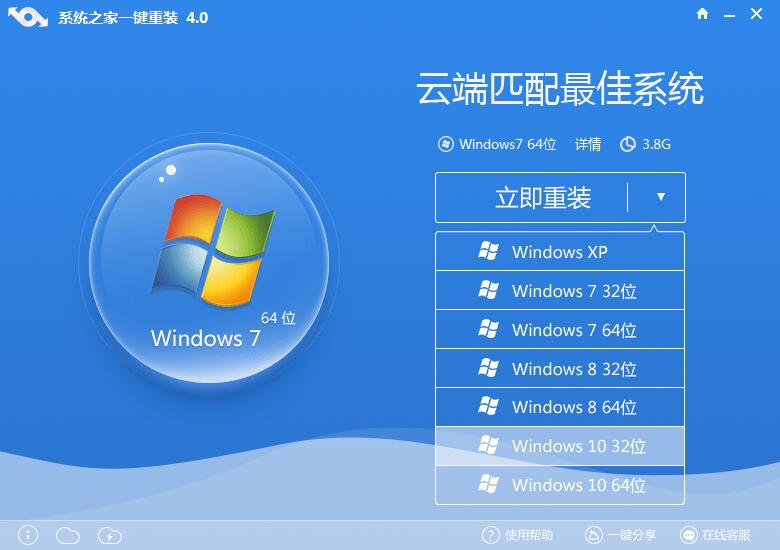Click the 立即重装 reinstall button
The width and height of the screenshot is (780, 550).
543,197
